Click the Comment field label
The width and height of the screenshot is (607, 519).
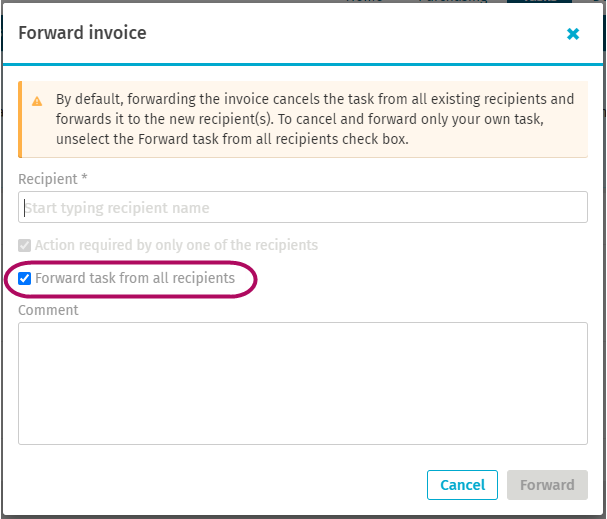48,310
